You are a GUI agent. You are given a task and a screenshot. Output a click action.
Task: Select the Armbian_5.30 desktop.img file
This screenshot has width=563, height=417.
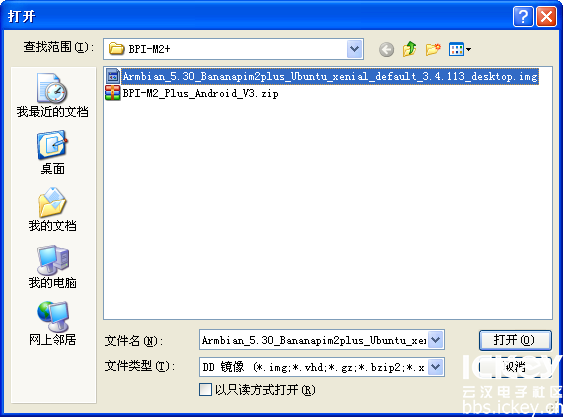click(330, 77)
